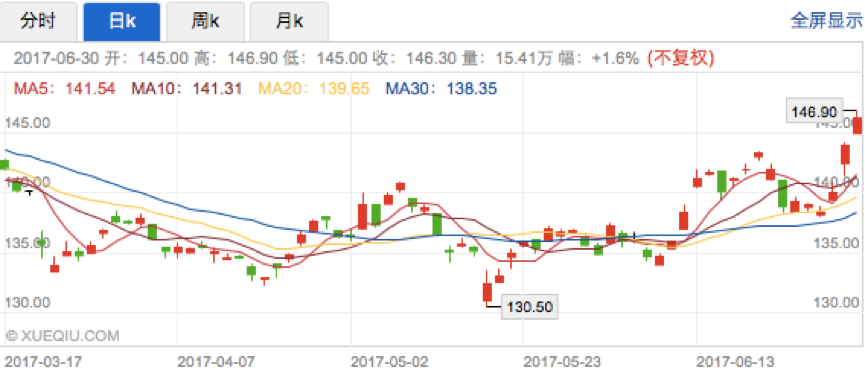Switch to the 分时 tab
This screenshot has width=865, height=376.
(x=38, y=22)
